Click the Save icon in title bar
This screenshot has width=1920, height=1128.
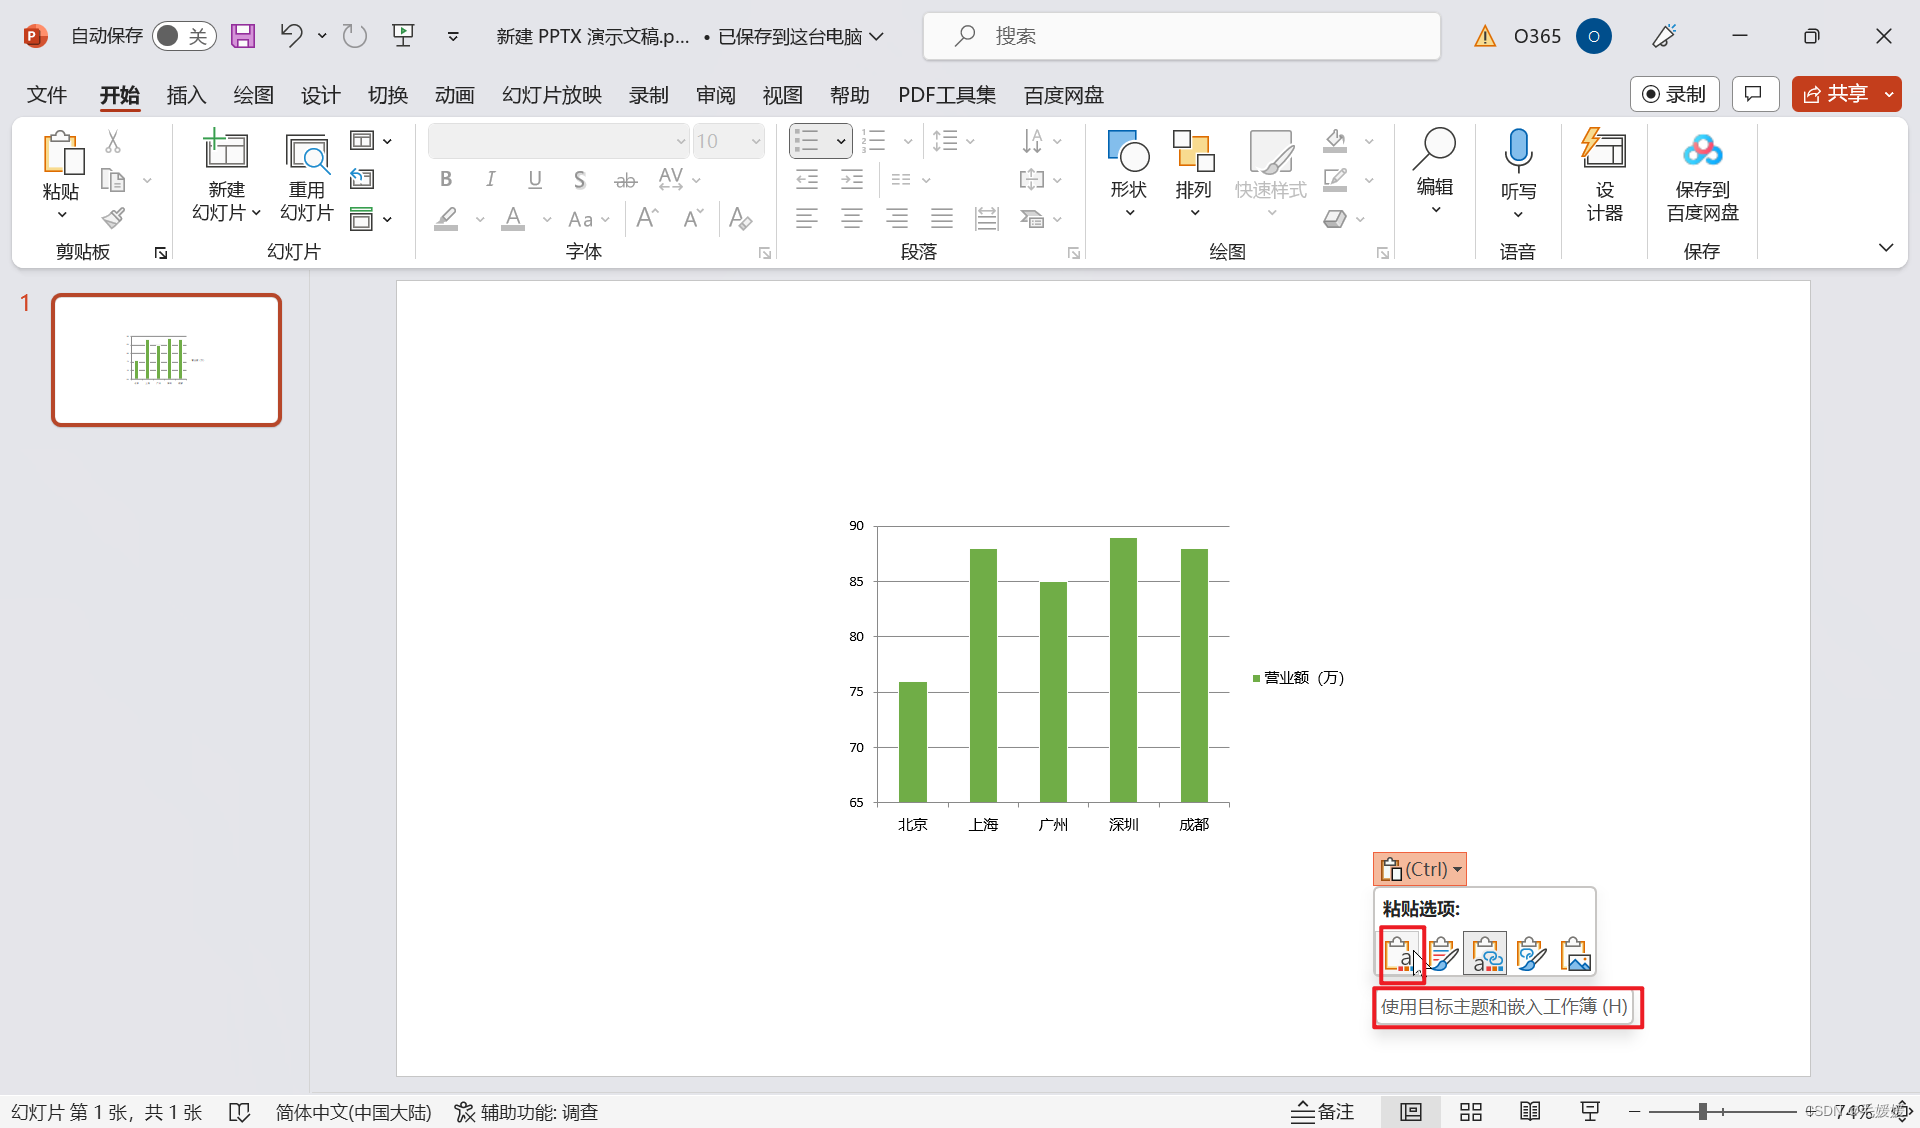pyautogui.click(x=243, y=36)
